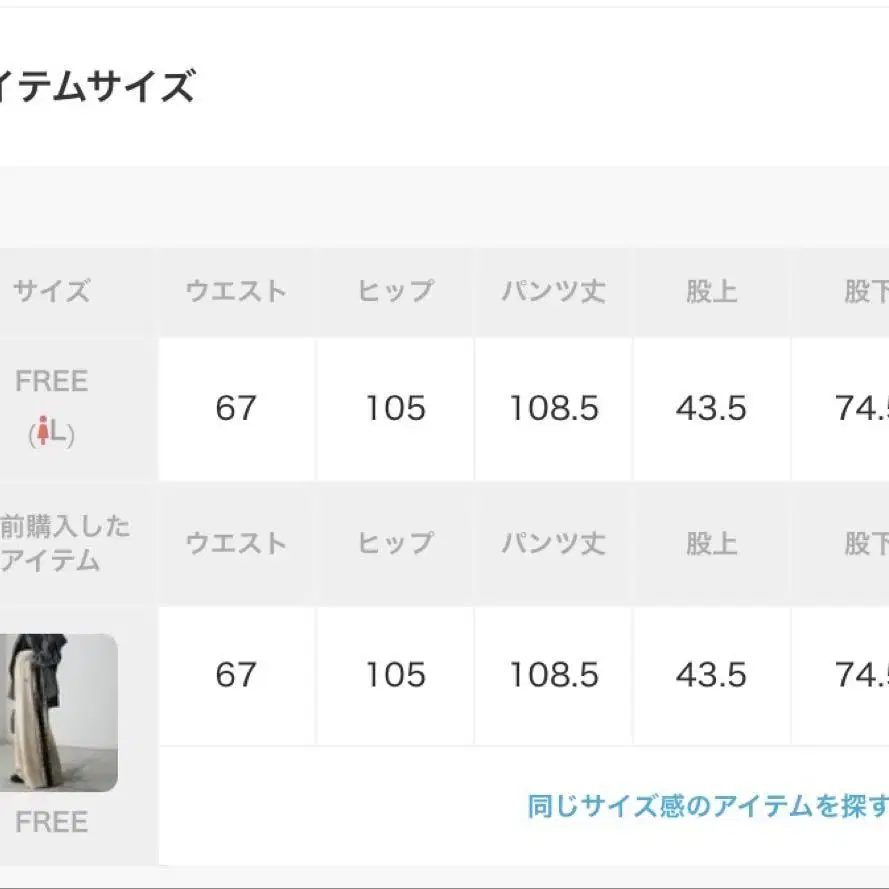Click the 前購入したアイテム row label
The width and height of the screenshot is (889, 889).
pyautogui.click(x=64, y=543)
